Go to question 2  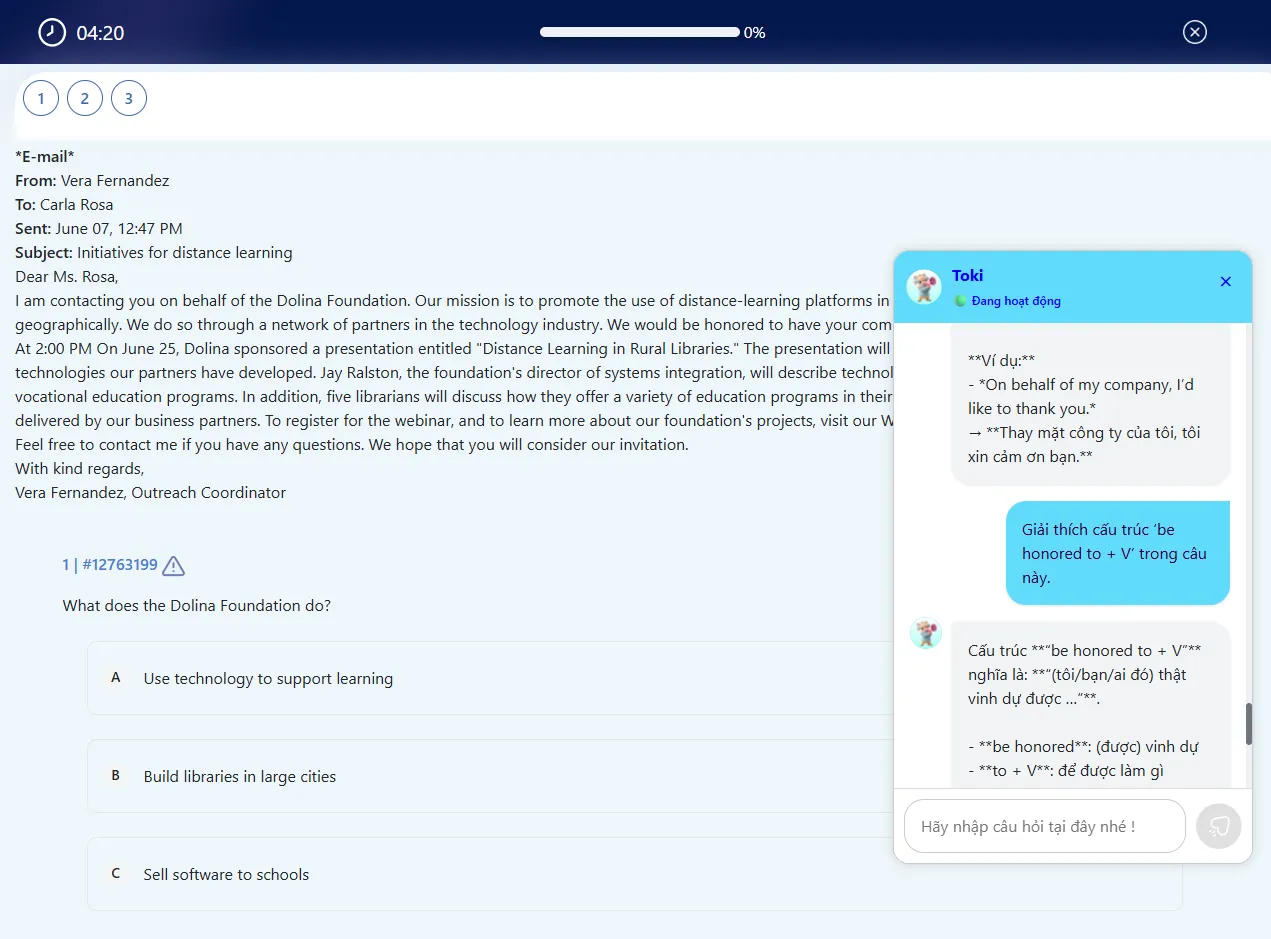(85, 98)
